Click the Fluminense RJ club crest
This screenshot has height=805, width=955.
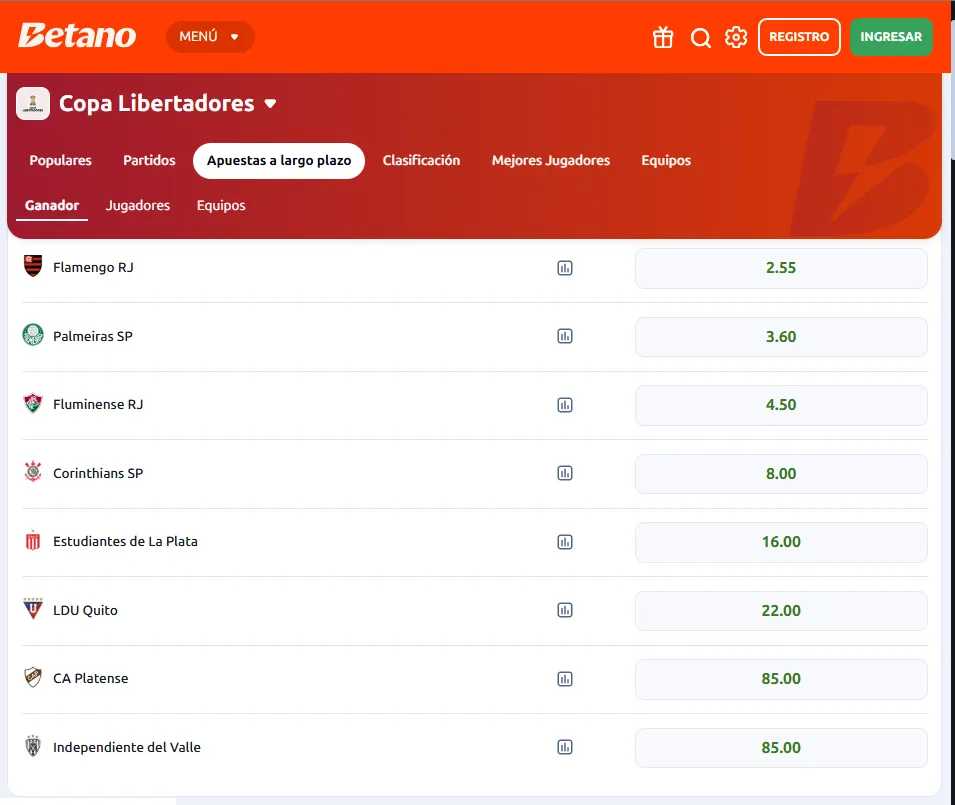(x=33, y=403)
